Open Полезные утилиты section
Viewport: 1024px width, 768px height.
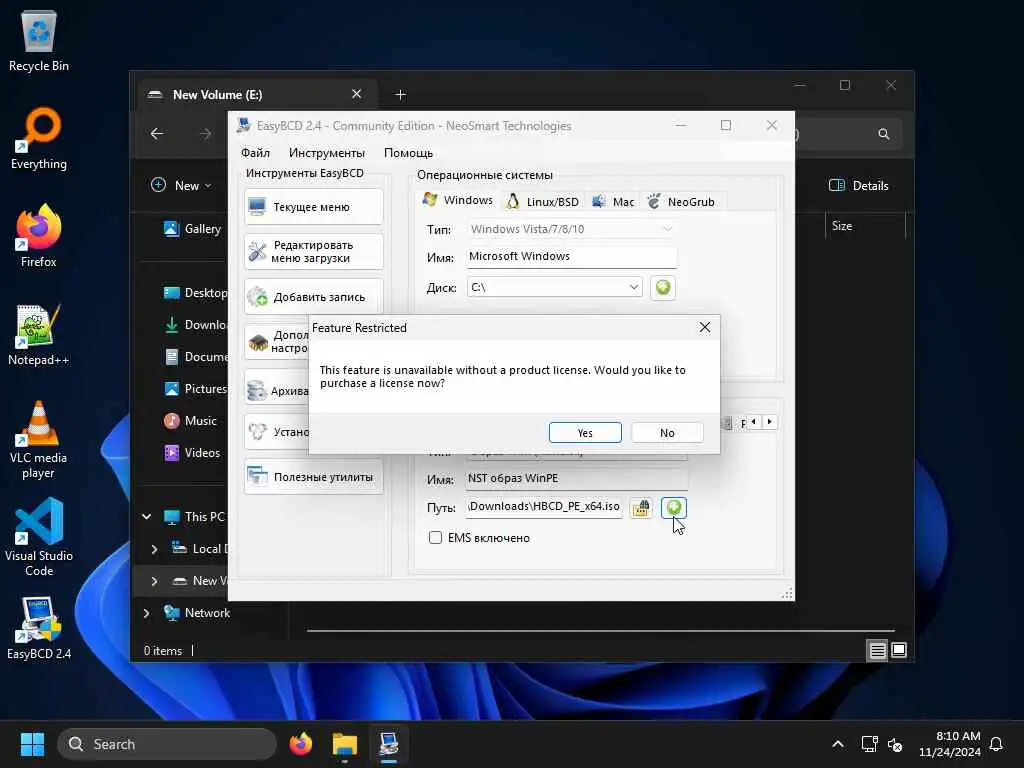pos(313,477)
